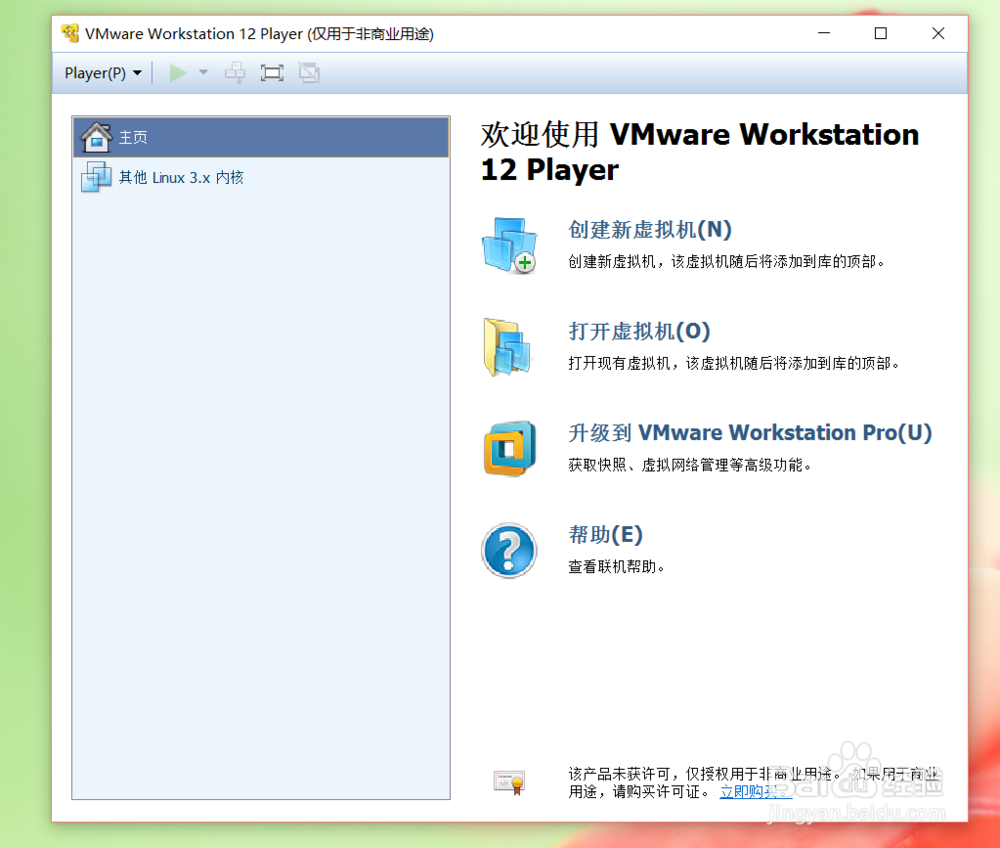Click the 创建新虚拟机 description text
Viewport: 1000px width, 848px height.
[726, 262]
